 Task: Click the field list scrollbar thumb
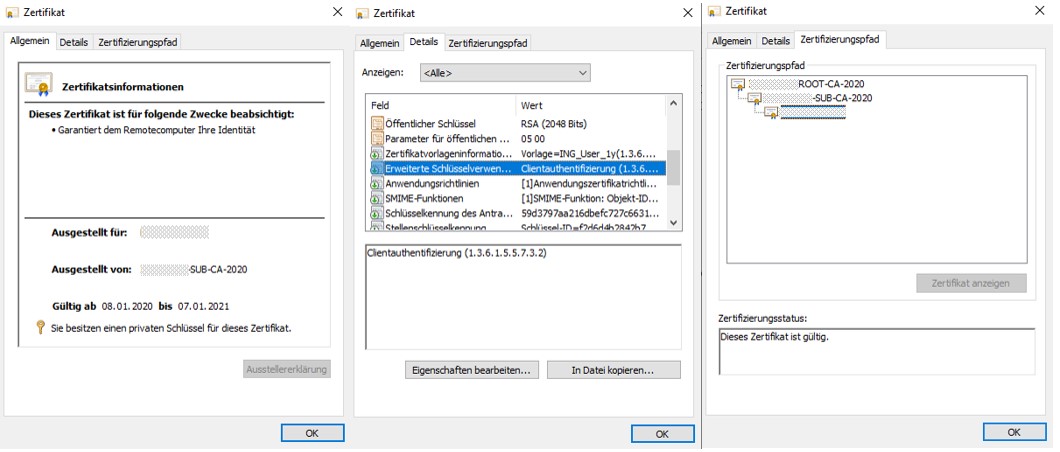point(673,167)
